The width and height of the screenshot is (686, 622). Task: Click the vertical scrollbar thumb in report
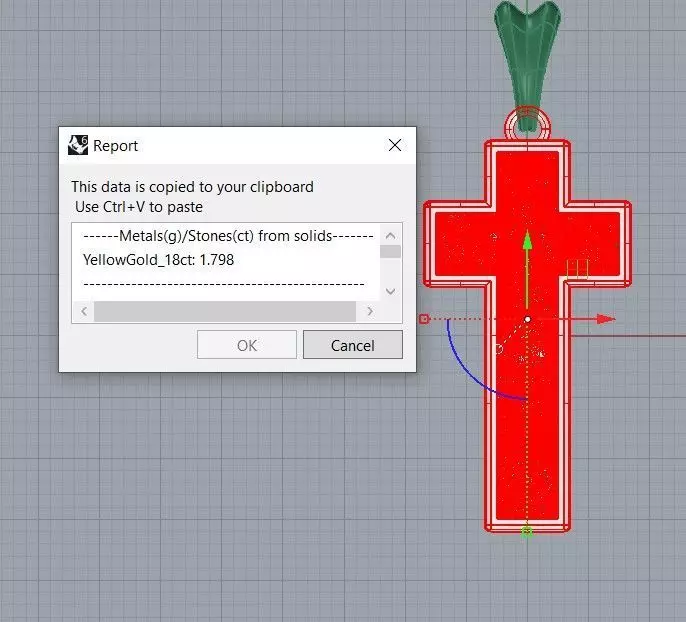coord(390,252)
